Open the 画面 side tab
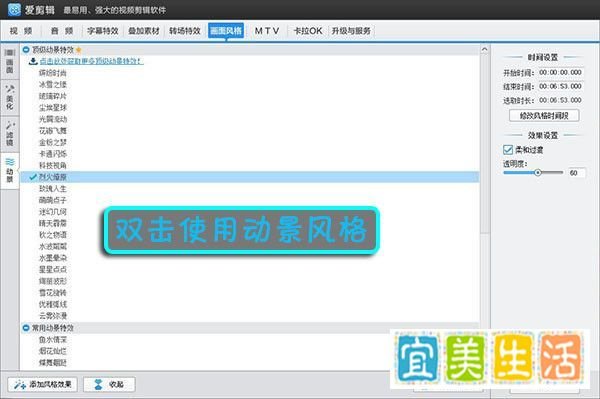The image size is (600, 399). (x=10, y=61)
